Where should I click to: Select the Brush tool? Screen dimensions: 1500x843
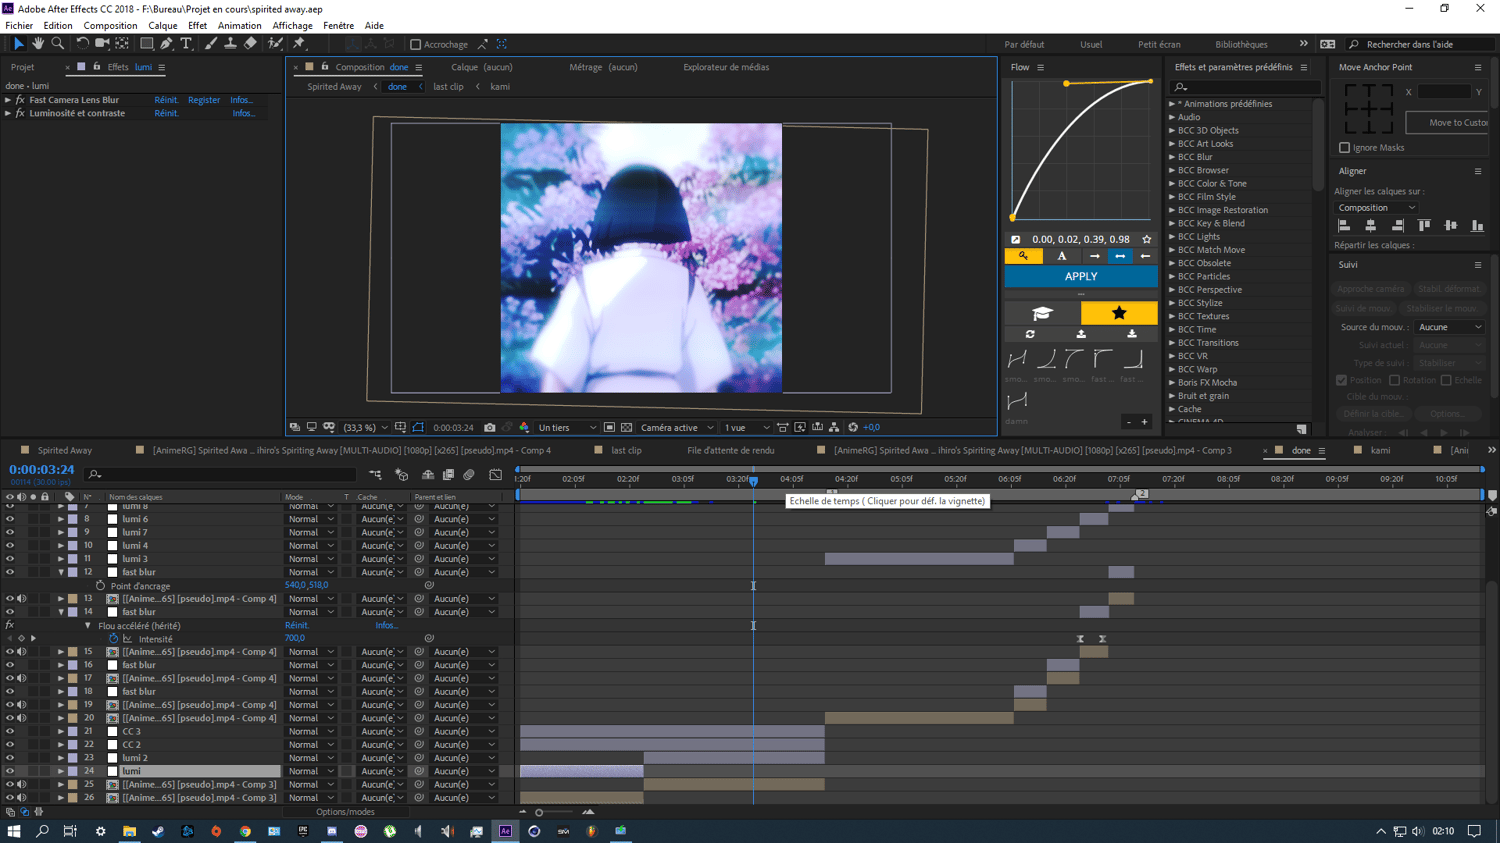tap(210, 44)
